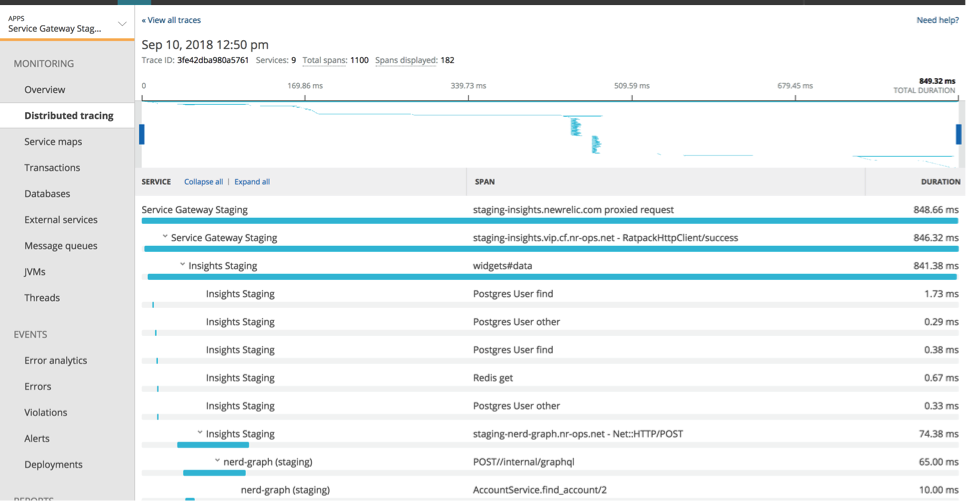Click the 679.45 ms timeline tick label
The height and width of the screenshot is (501, 966).
click(x=795, y=86)
